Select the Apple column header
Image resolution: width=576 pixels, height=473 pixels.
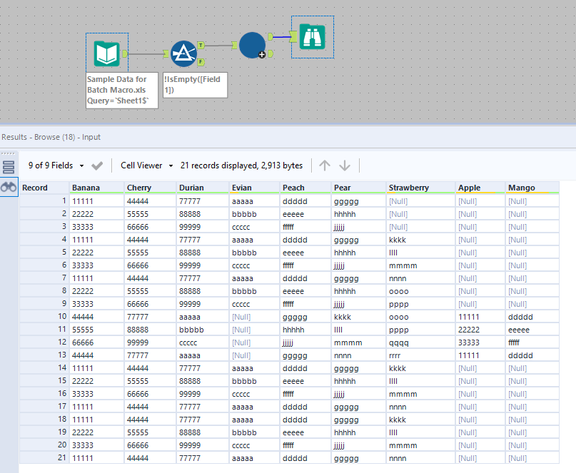click(480, 188)
